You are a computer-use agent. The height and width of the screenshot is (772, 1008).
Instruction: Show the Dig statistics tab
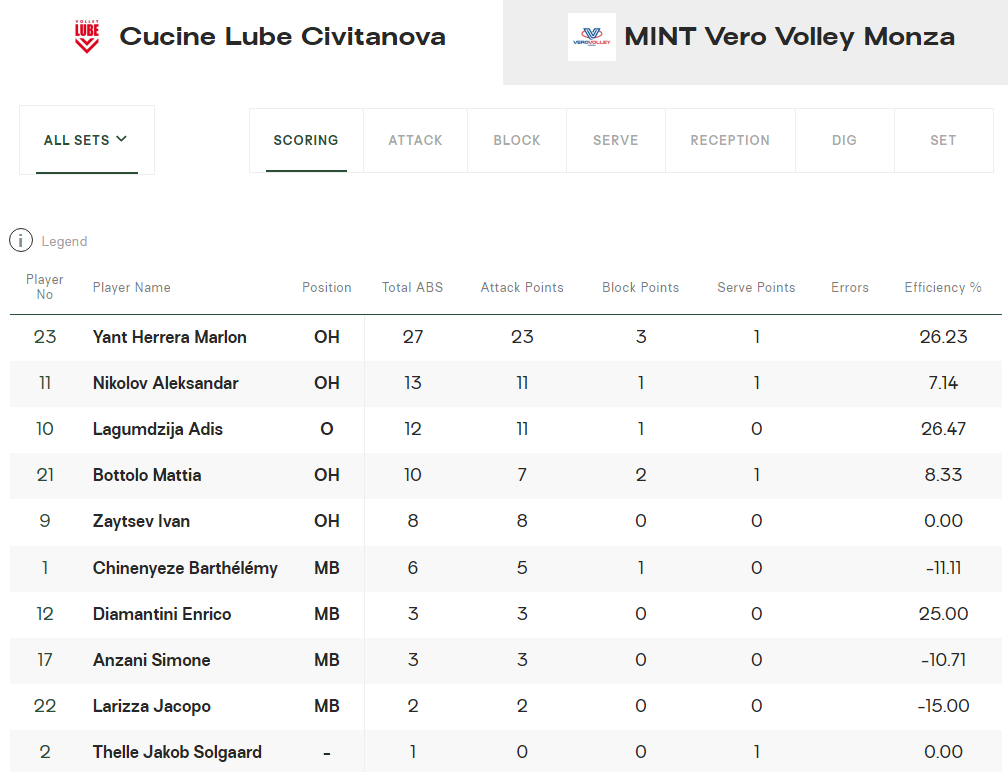coord(844,141)
